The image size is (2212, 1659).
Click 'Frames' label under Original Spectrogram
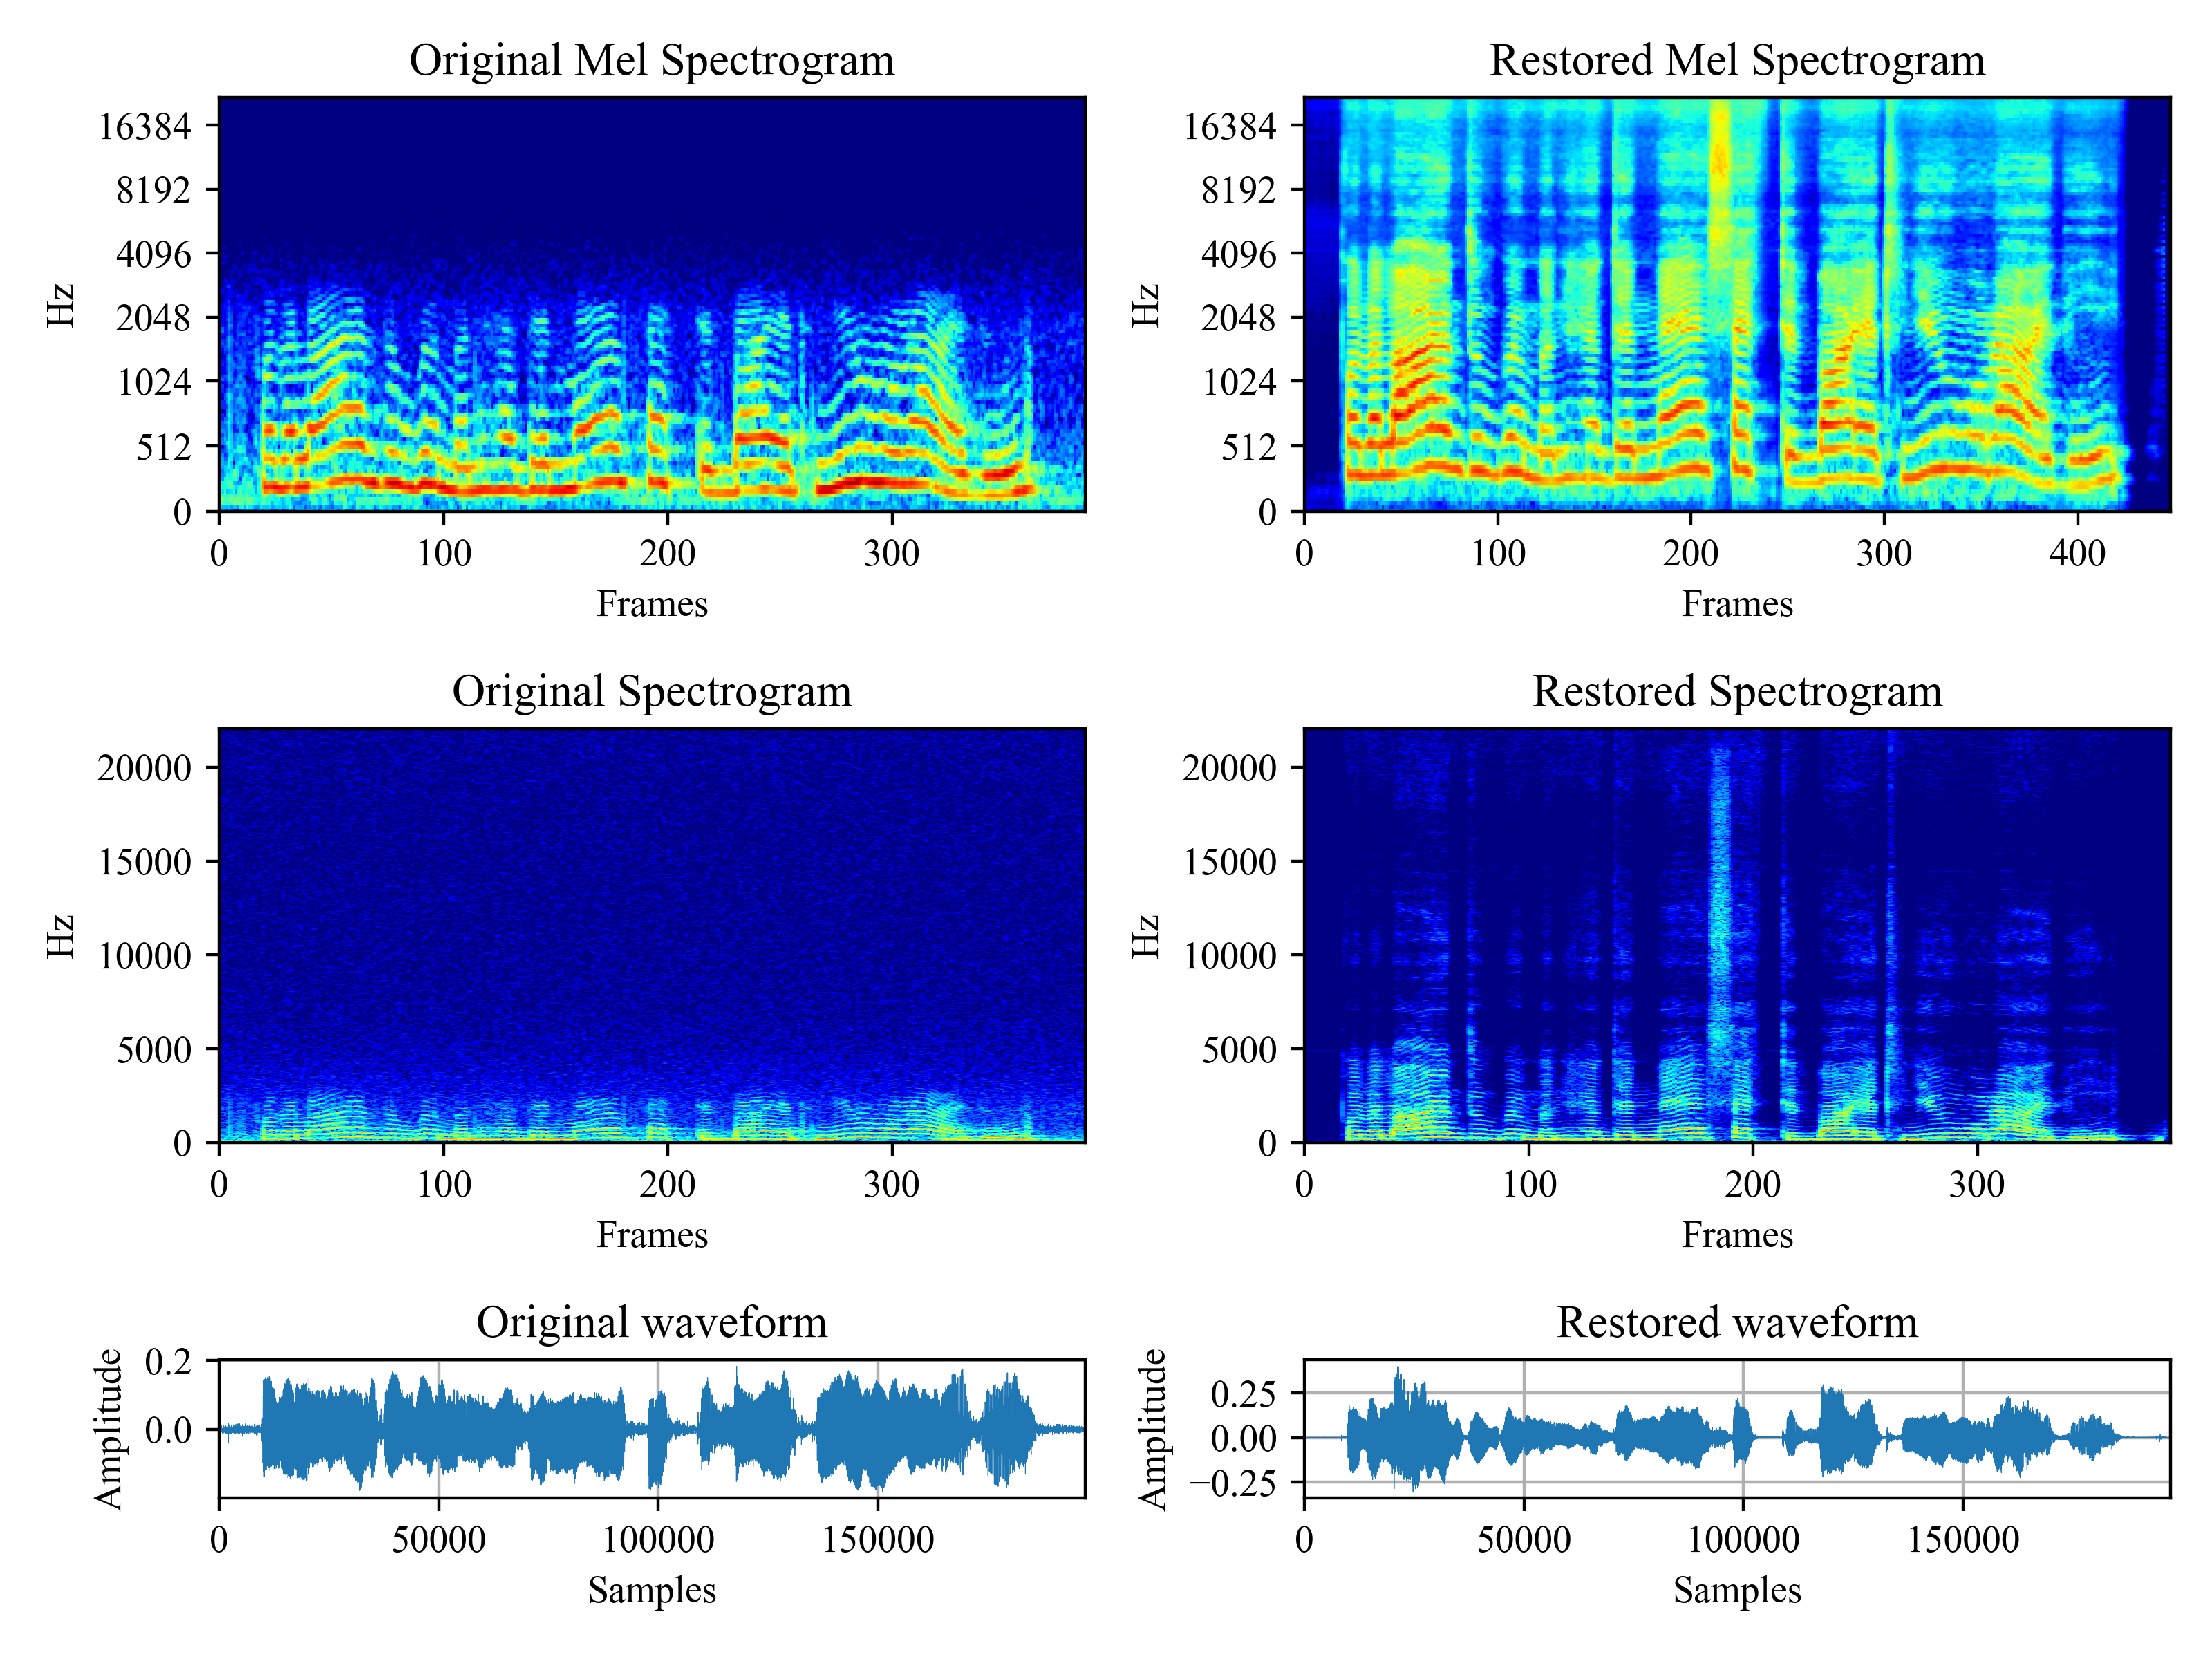652,1235
